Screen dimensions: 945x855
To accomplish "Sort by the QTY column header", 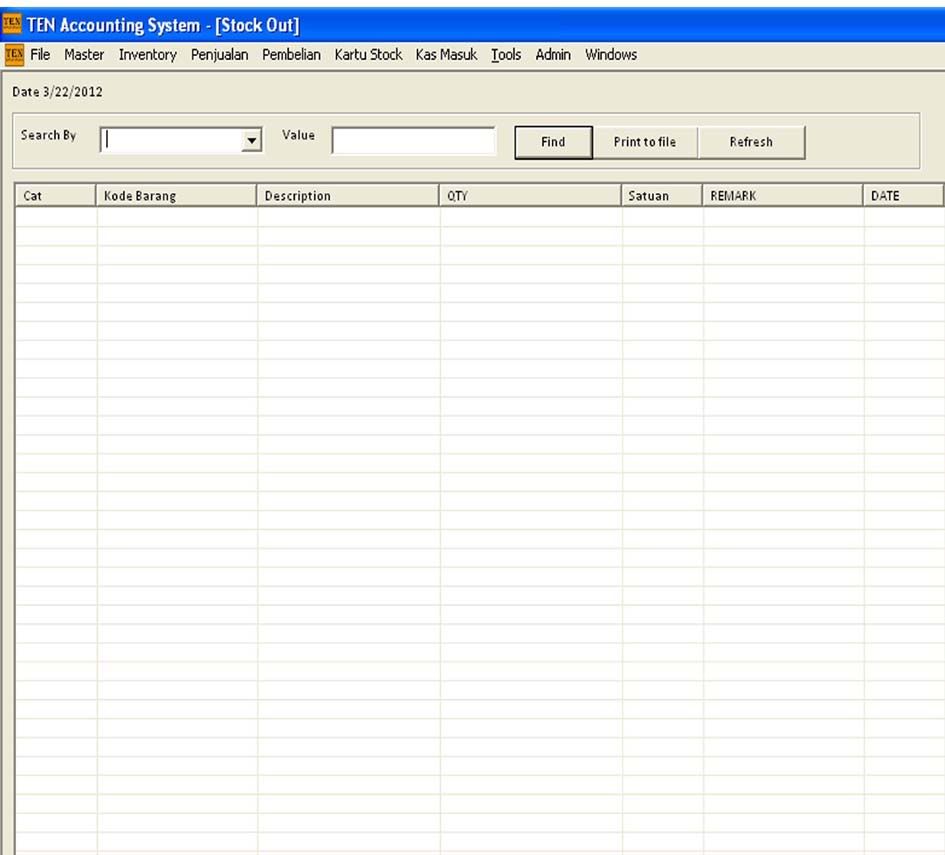I will pyautogui.click(x=530, y=196).
